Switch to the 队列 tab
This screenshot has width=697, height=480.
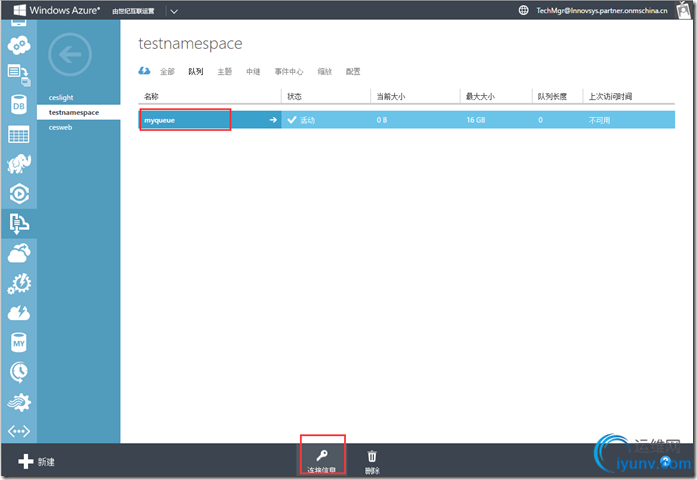pyautogui.click(x=196, y=72)
